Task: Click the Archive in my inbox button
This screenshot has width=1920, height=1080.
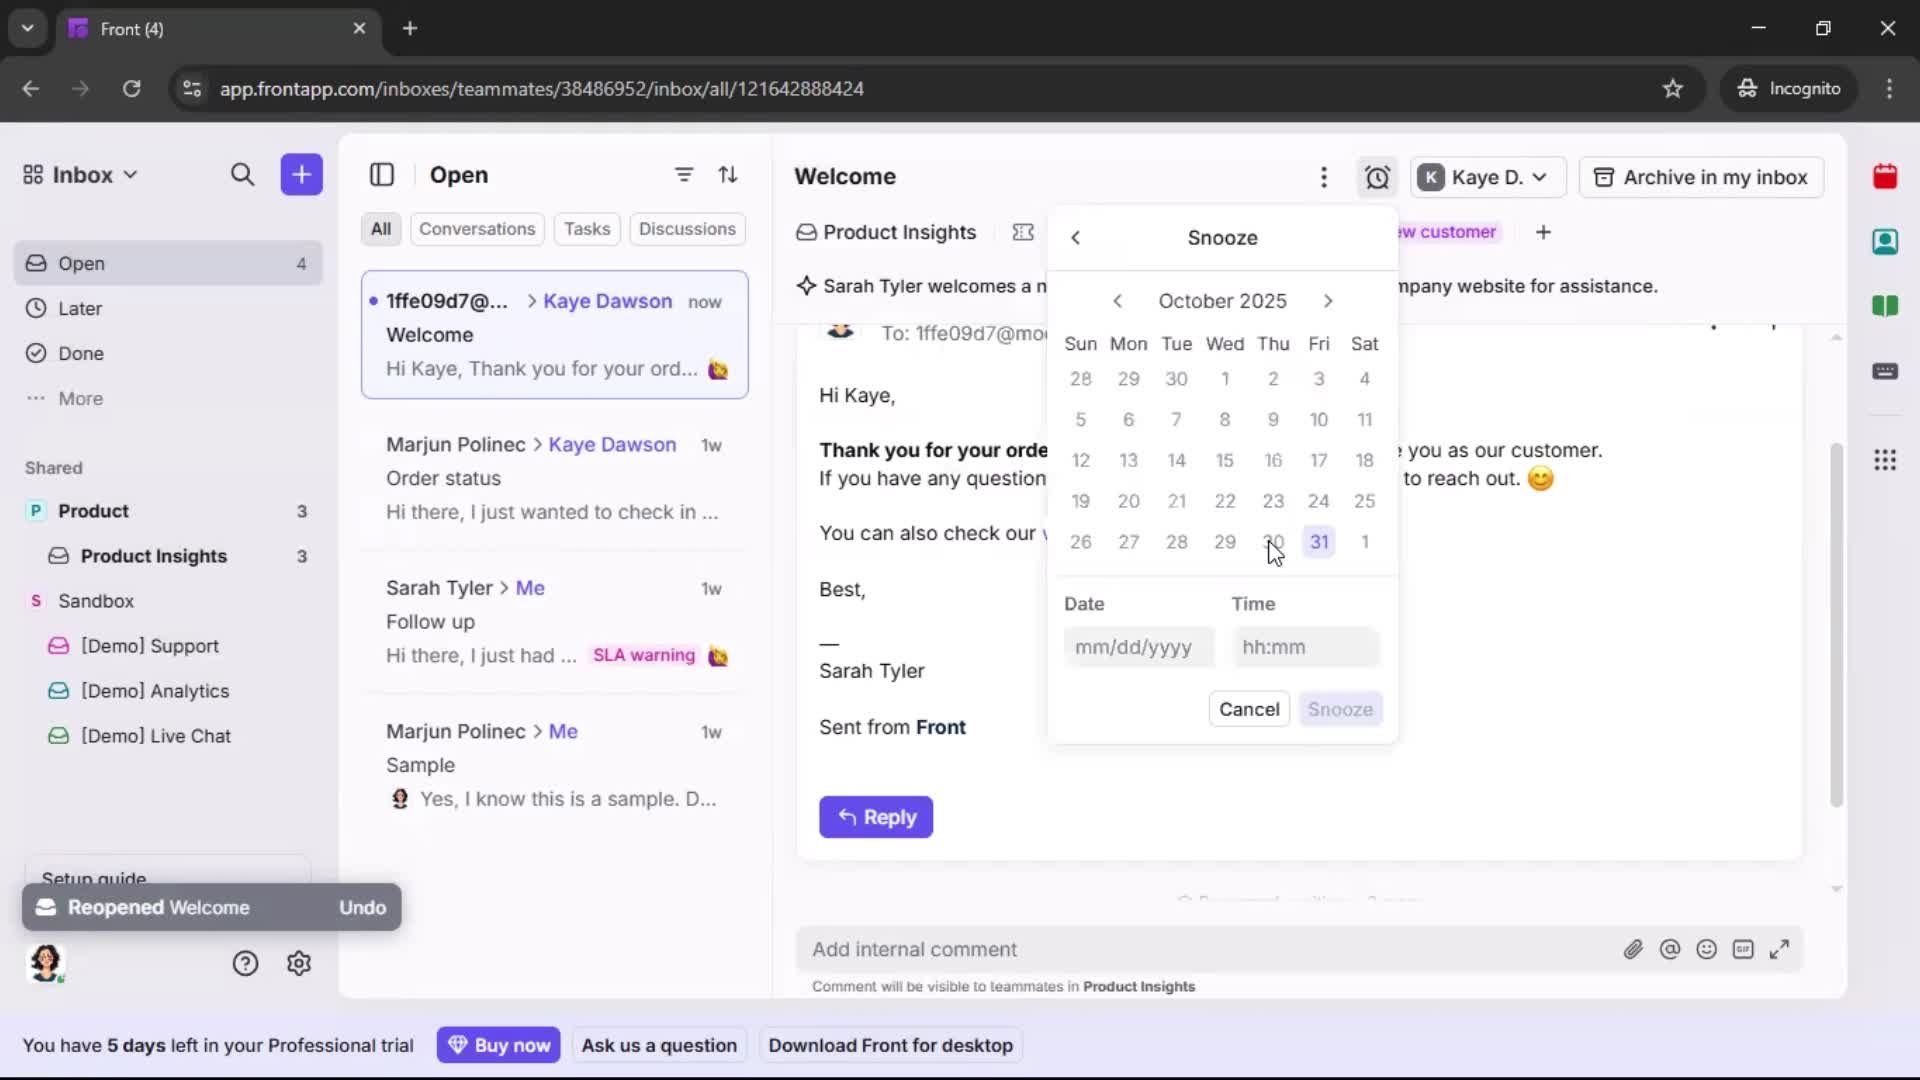Action: (x=1701, y=177)
